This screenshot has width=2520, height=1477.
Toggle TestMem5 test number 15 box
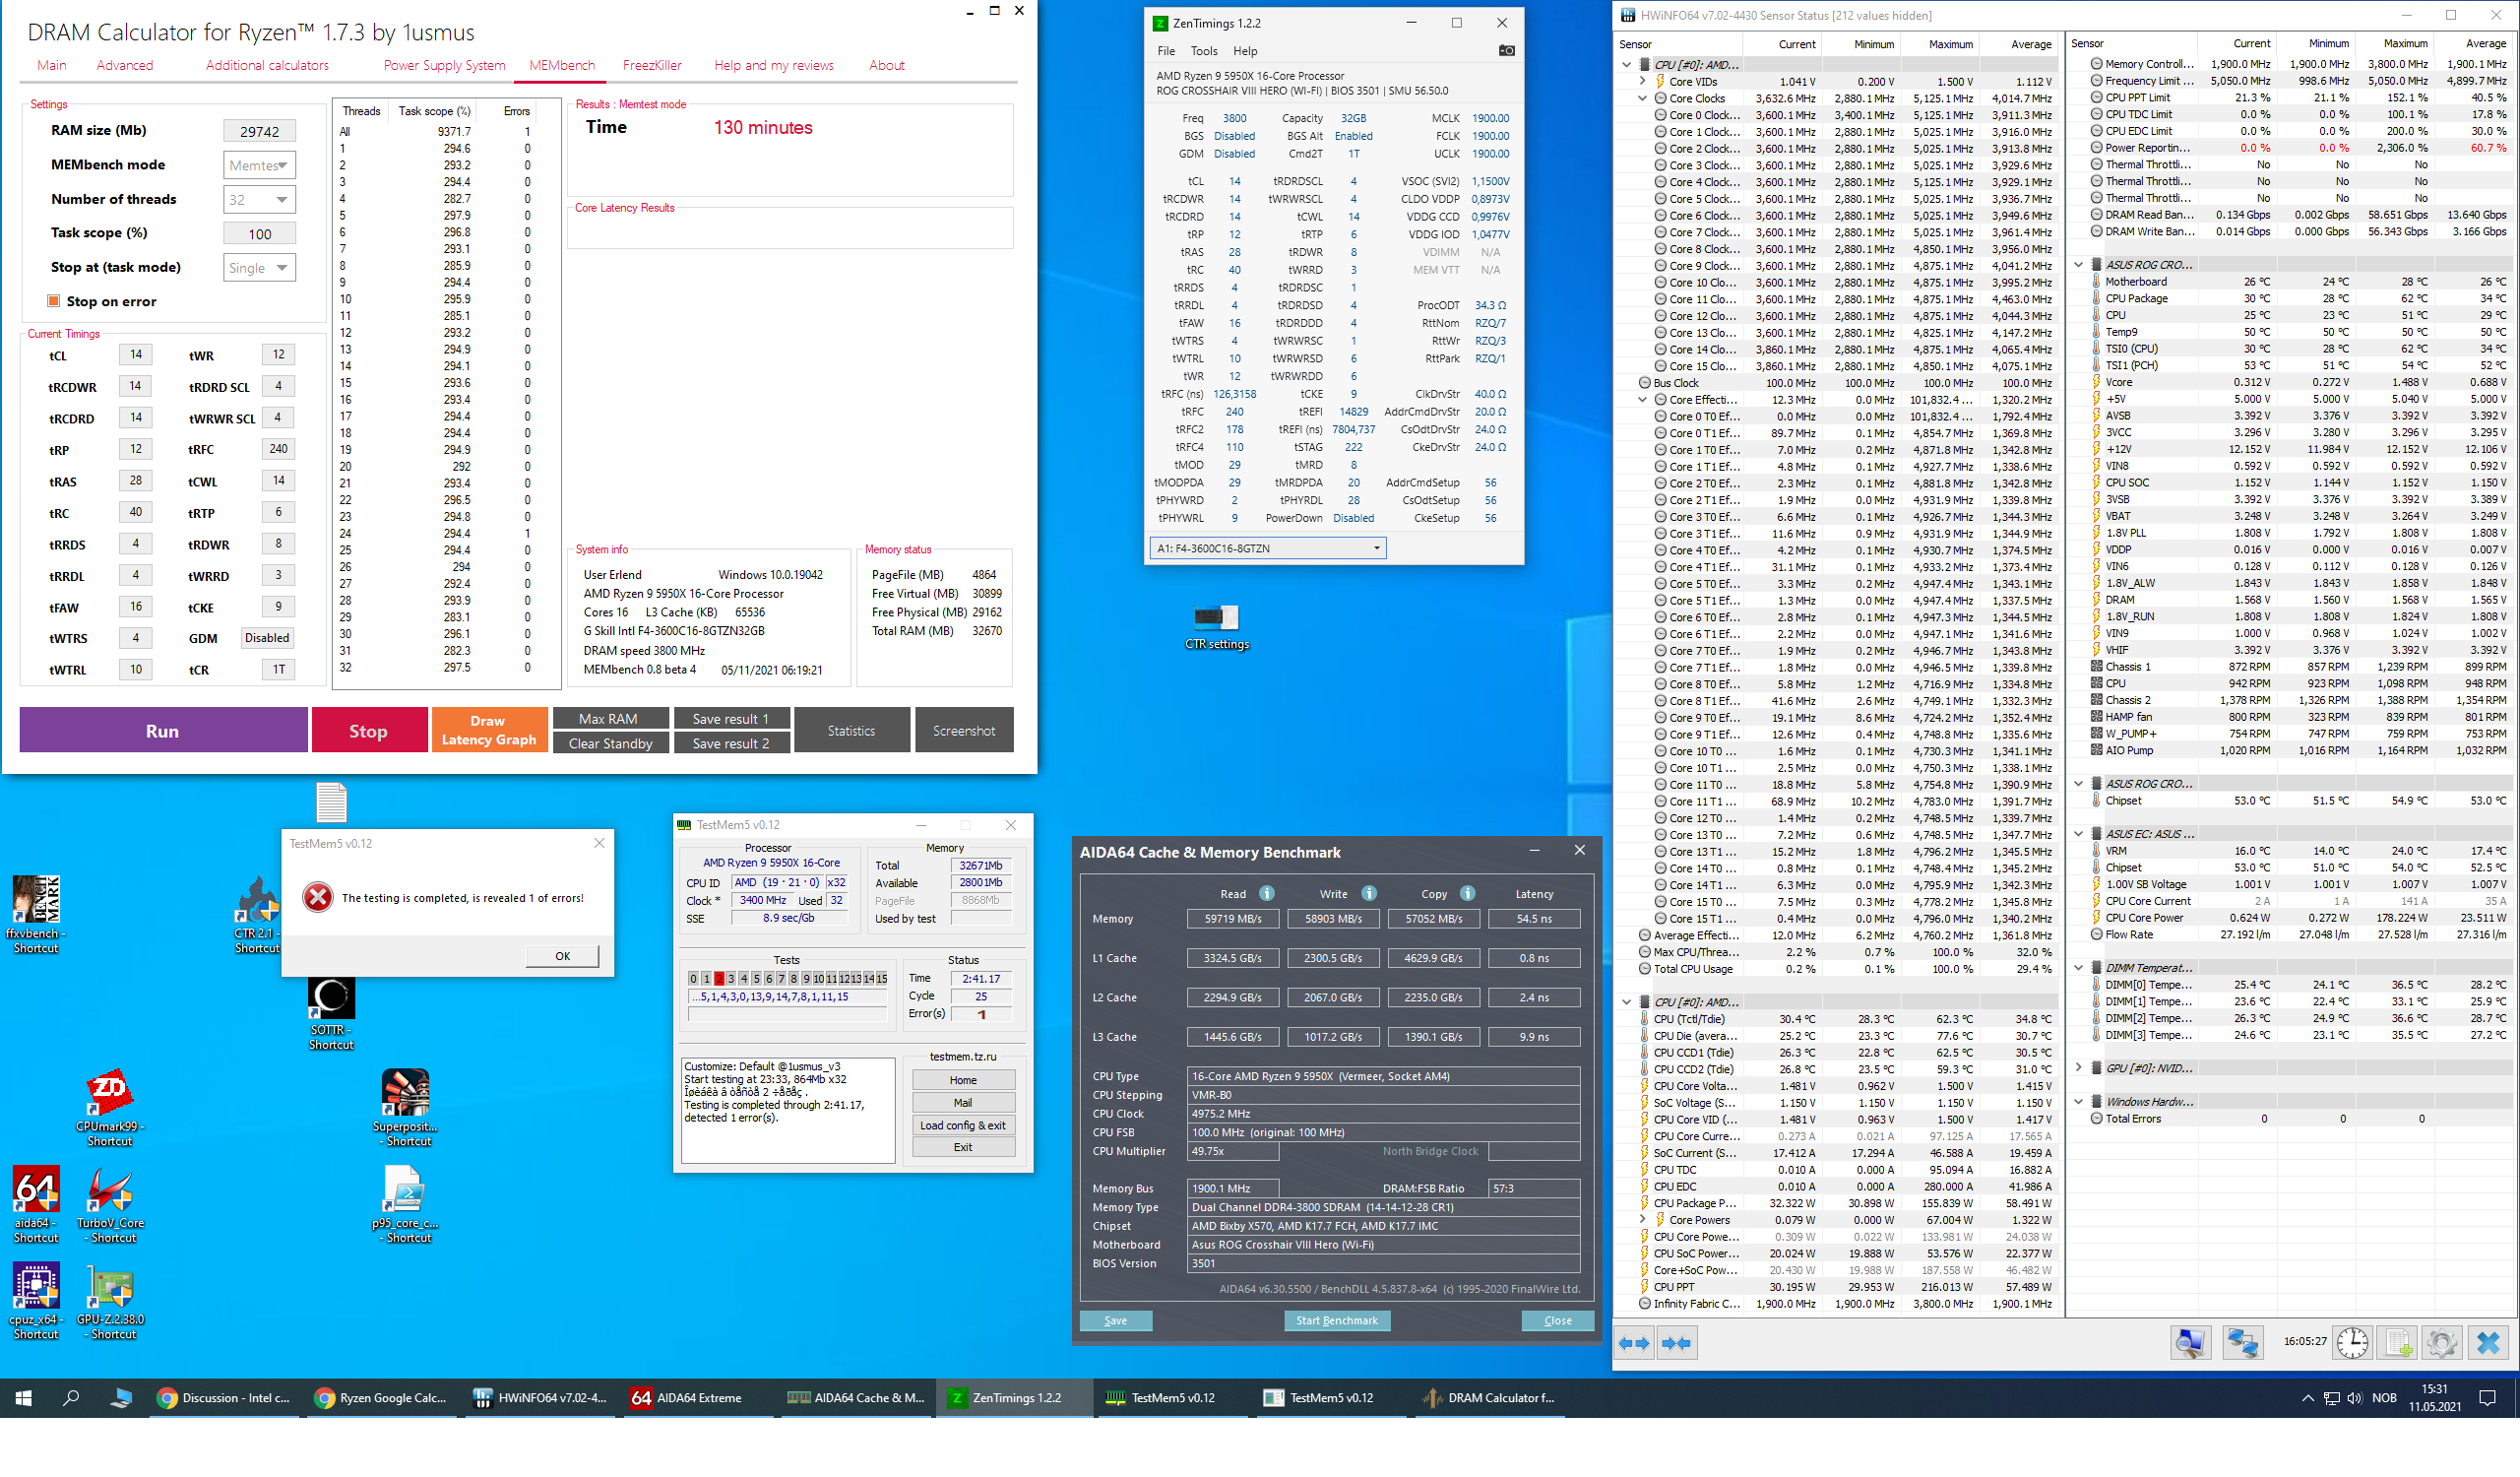[x=881, y=979]
